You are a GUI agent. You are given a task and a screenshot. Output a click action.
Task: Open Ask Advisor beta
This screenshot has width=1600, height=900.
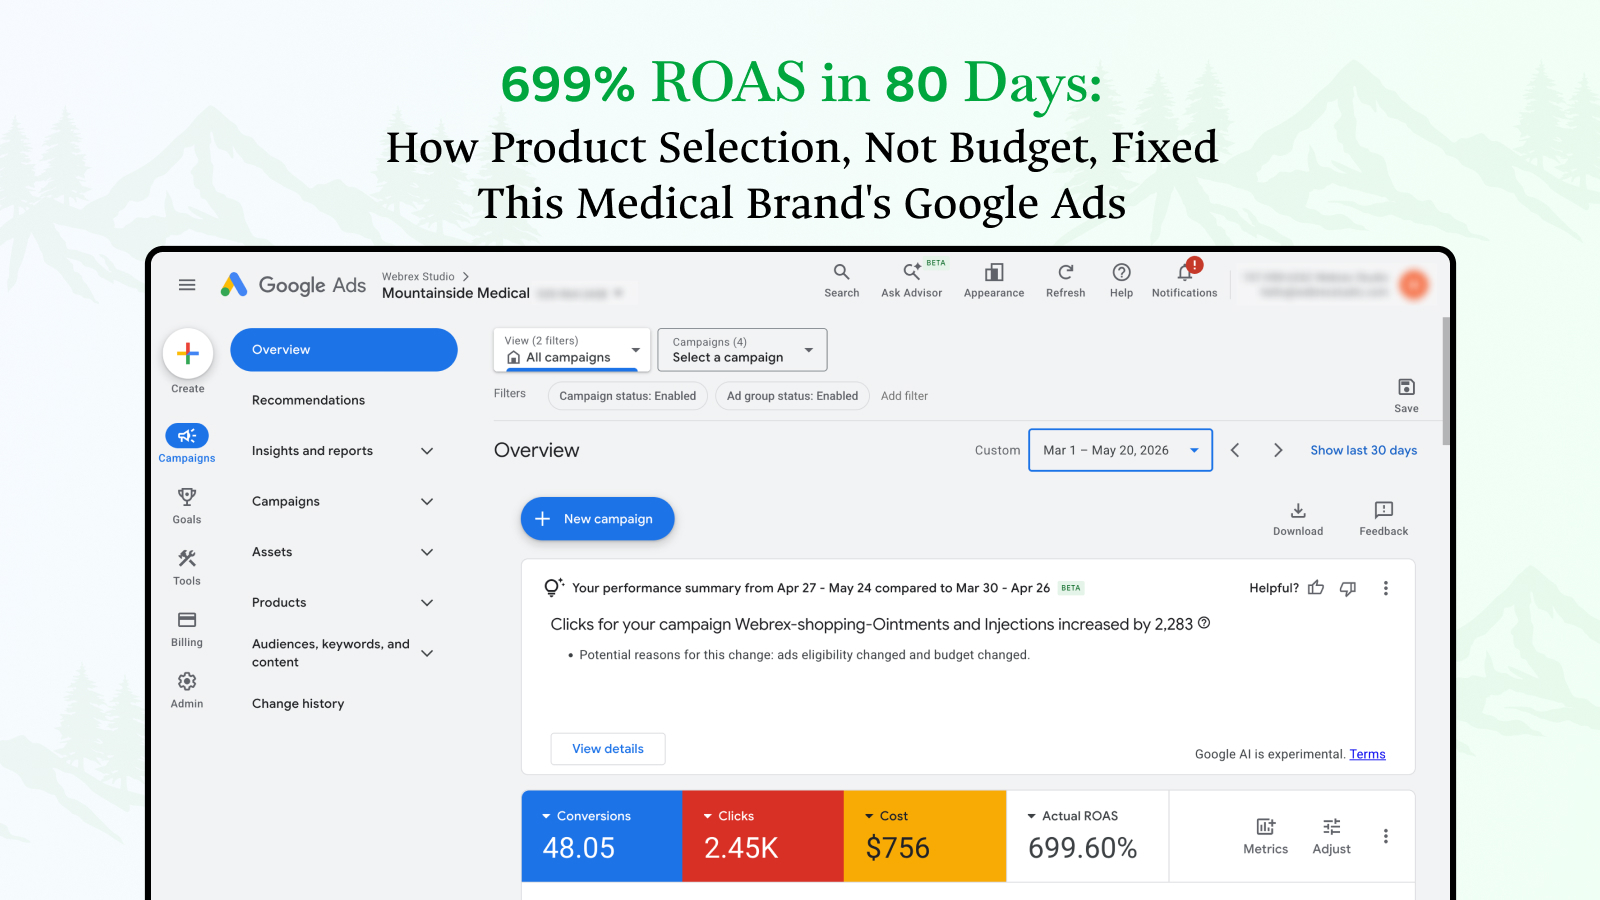[x=911, y=281]
